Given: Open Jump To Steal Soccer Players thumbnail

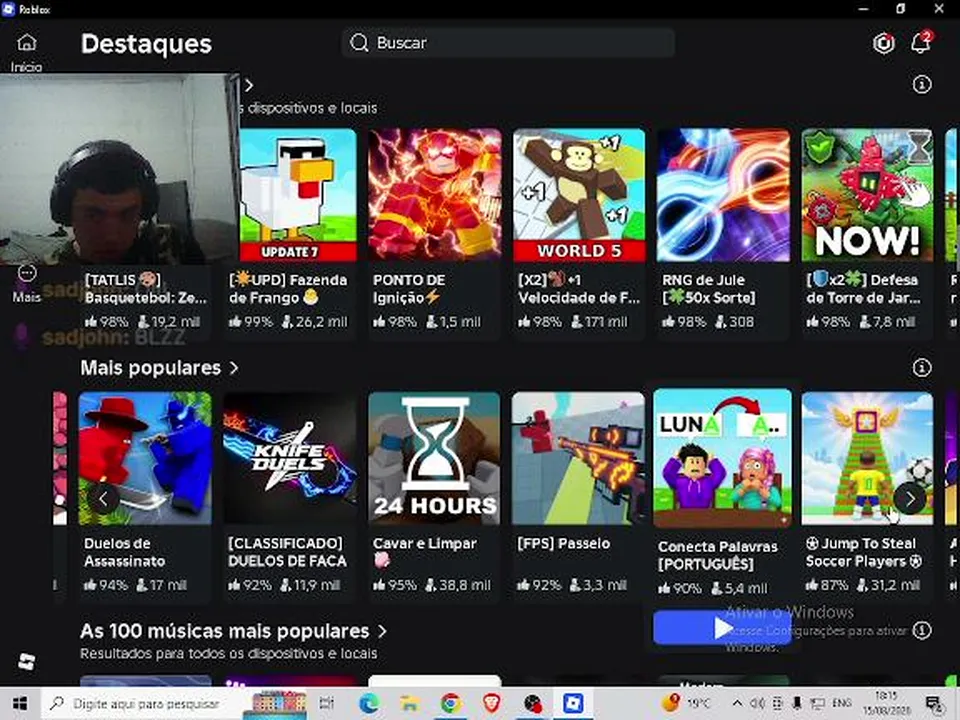Looking at the screenshot, I should tap(868, 459).
